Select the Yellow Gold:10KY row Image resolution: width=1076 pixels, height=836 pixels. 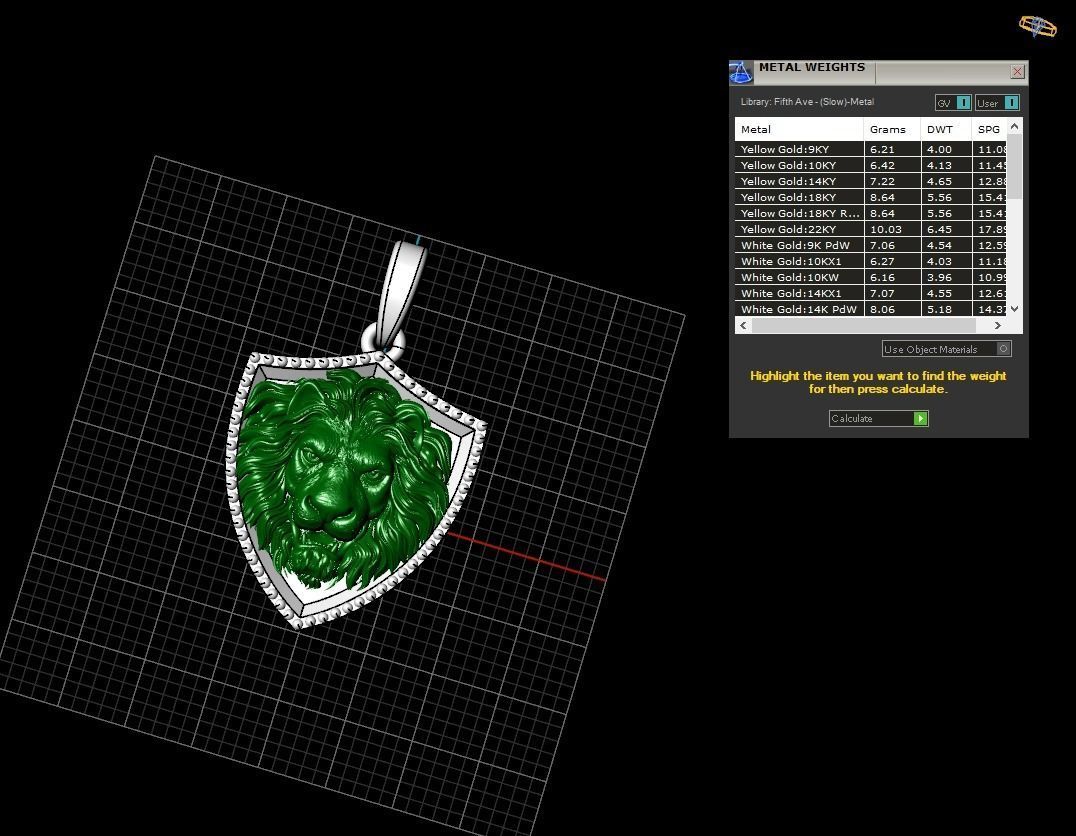click(x=870, y=165)
